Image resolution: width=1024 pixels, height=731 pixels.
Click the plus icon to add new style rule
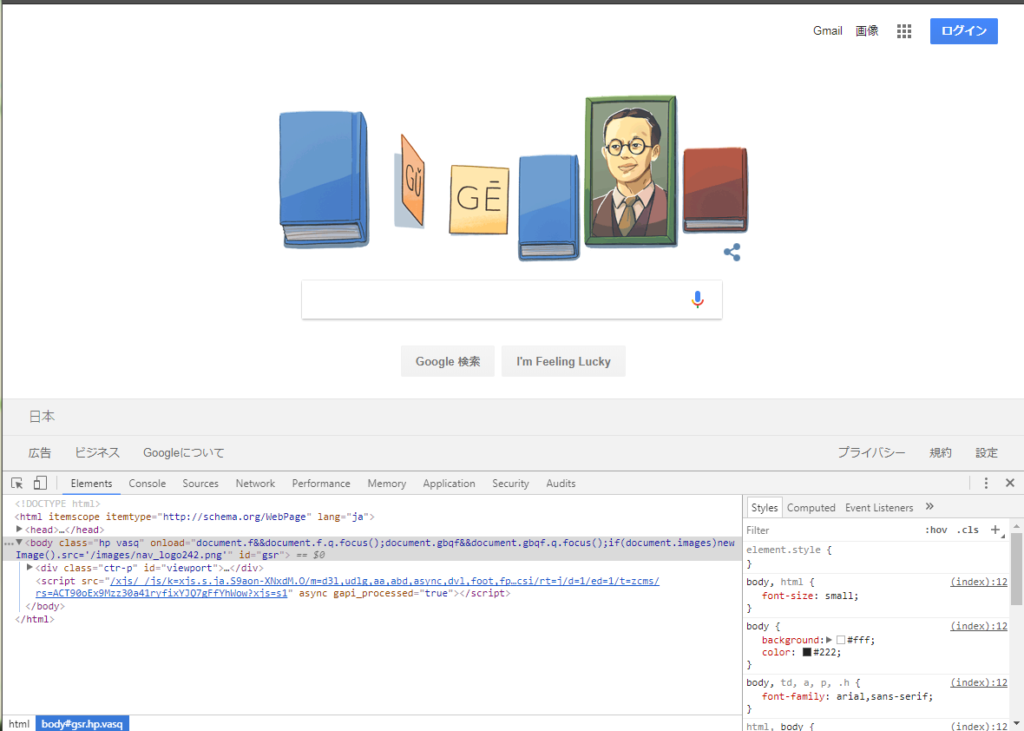(995, 530)
